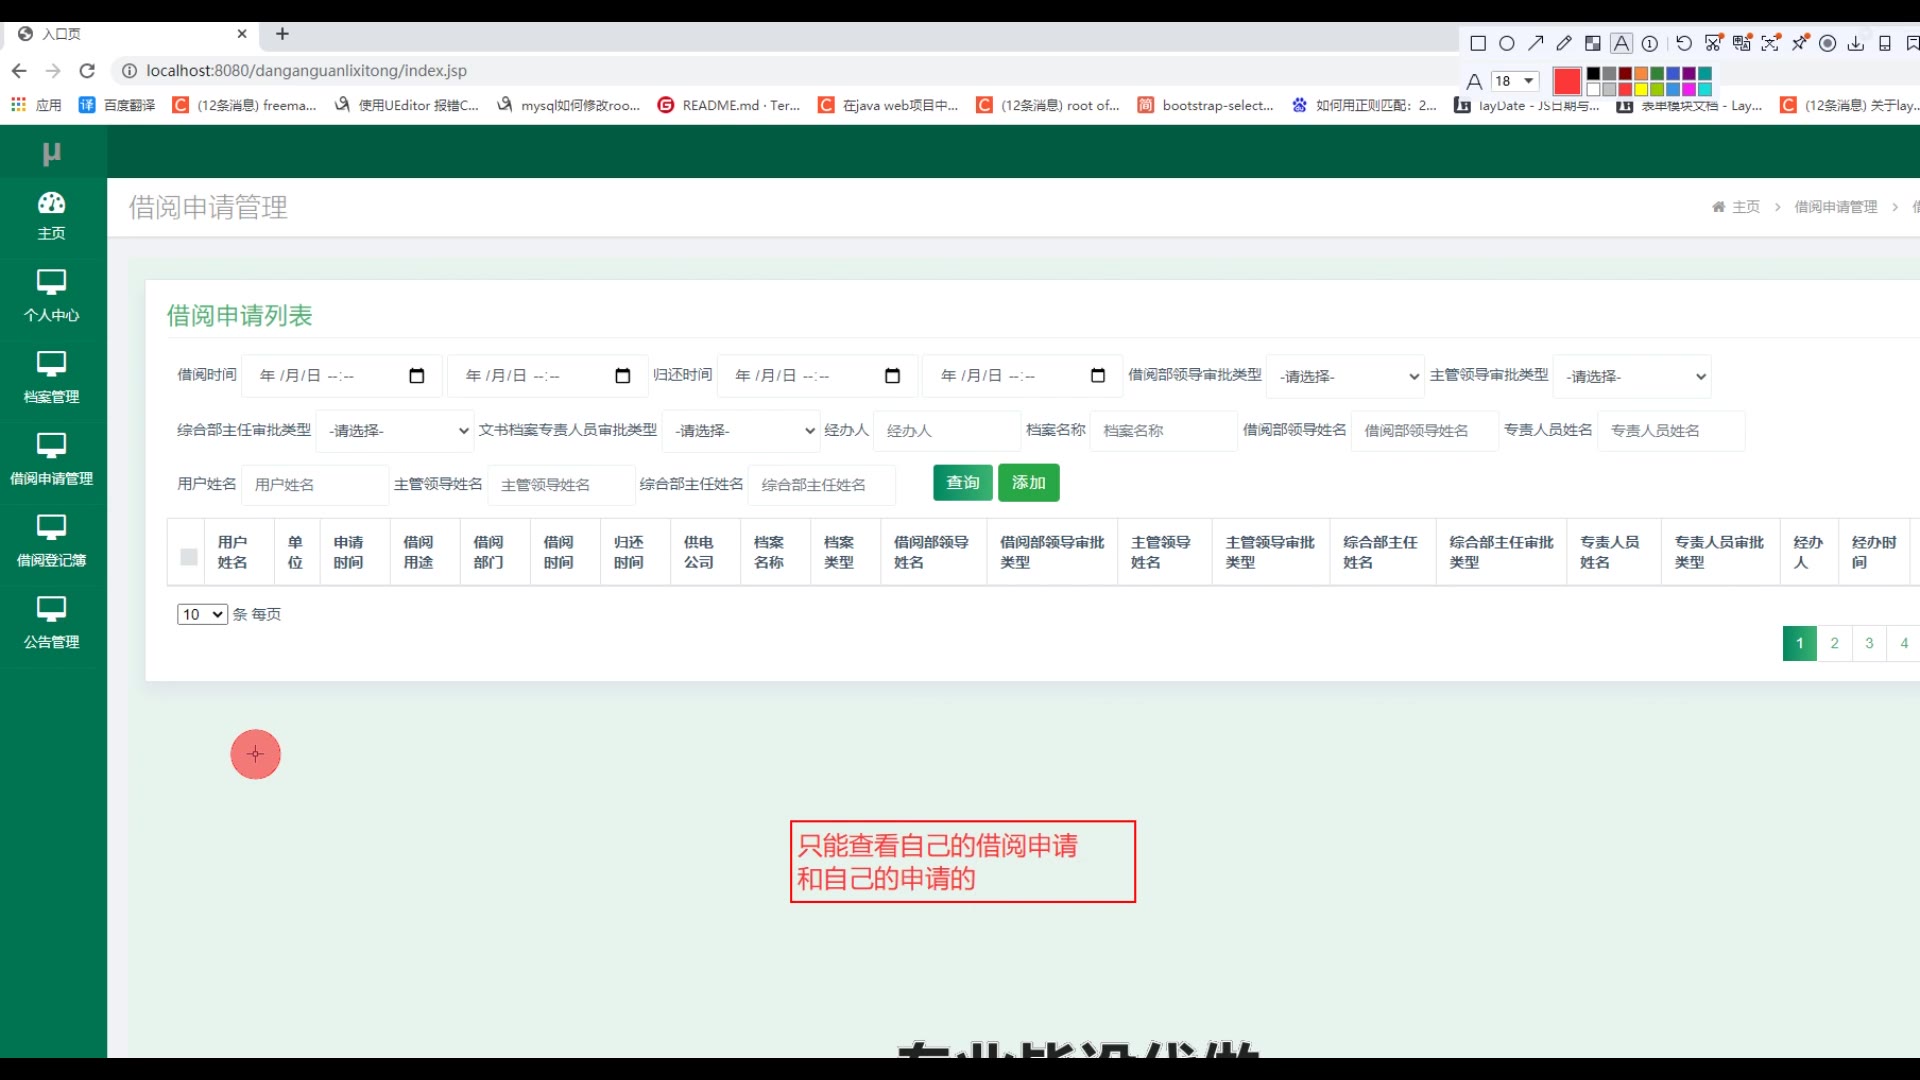Open the font size 18 dropdown
This screenshot has width=1920, height=1080.
1514,81
